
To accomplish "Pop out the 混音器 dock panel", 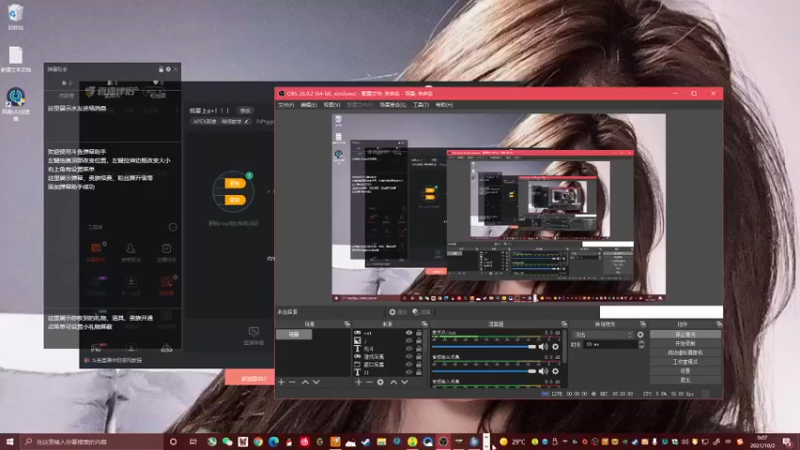I will (564, 324).
